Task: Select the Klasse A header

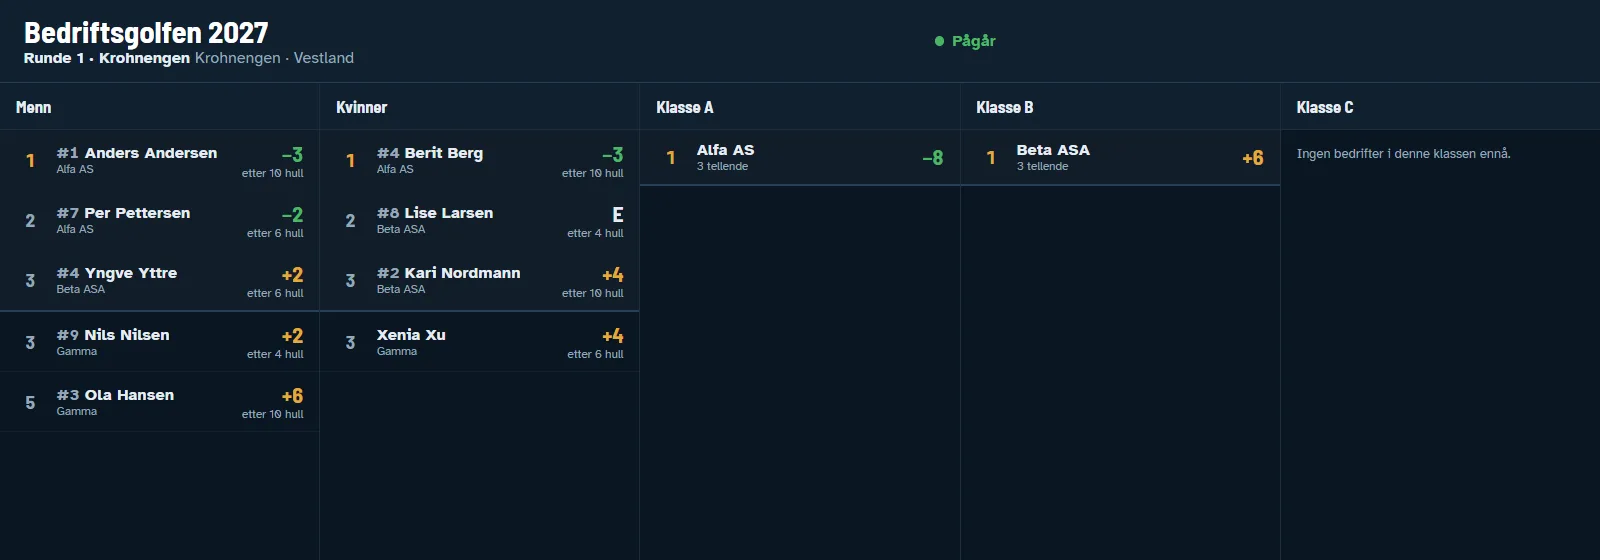Action: (x=800, y=107)
